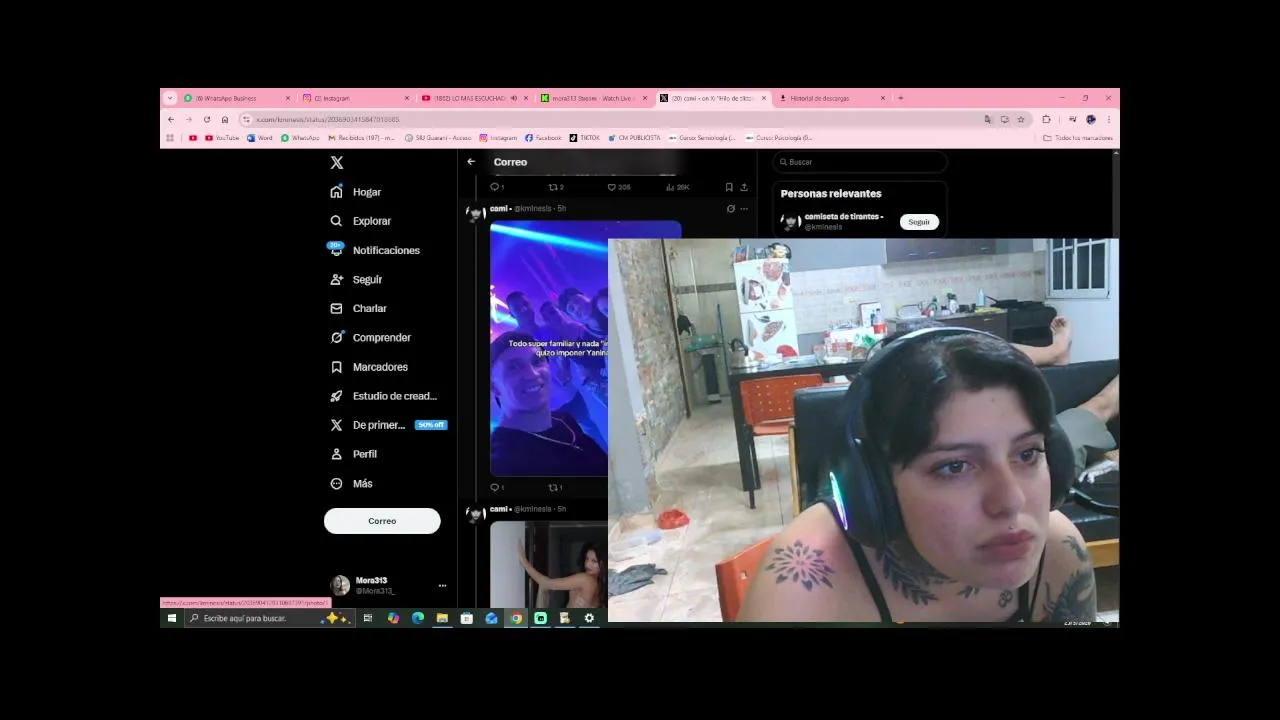Open Windows Start menu
Image resolution: width=1280 pixels, height=720 pixels.
pos(171,618)
